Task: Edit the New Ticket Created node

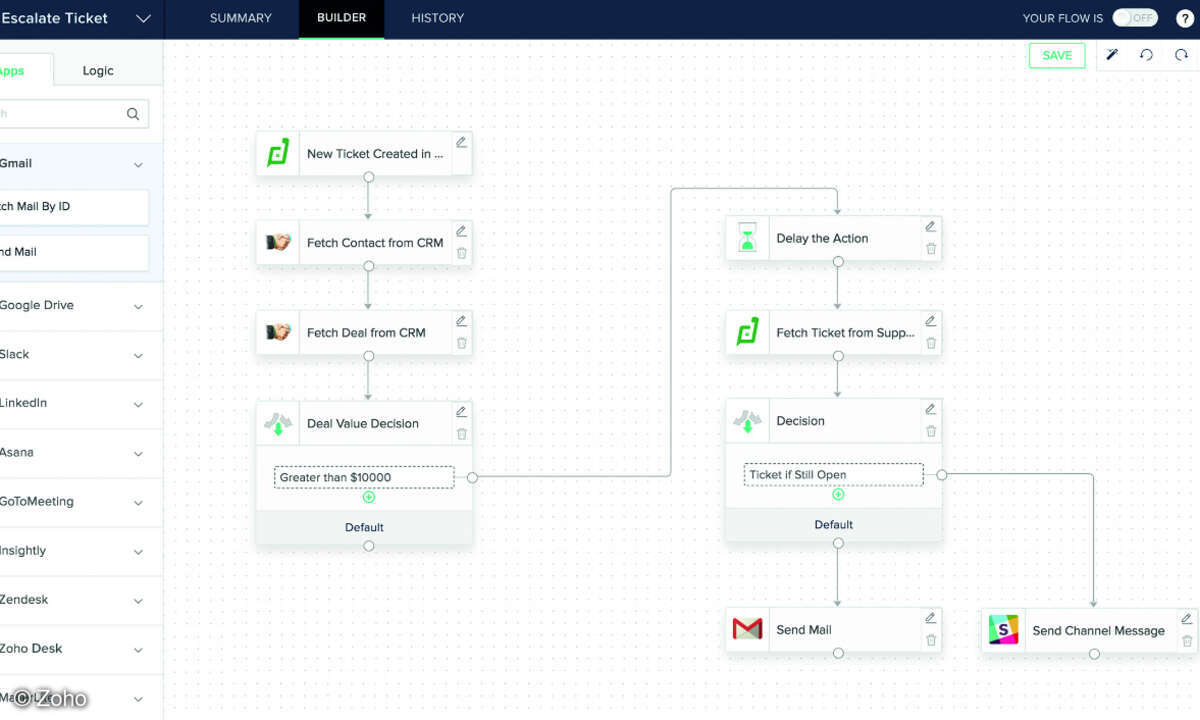Action: click(x=461, y=142)
